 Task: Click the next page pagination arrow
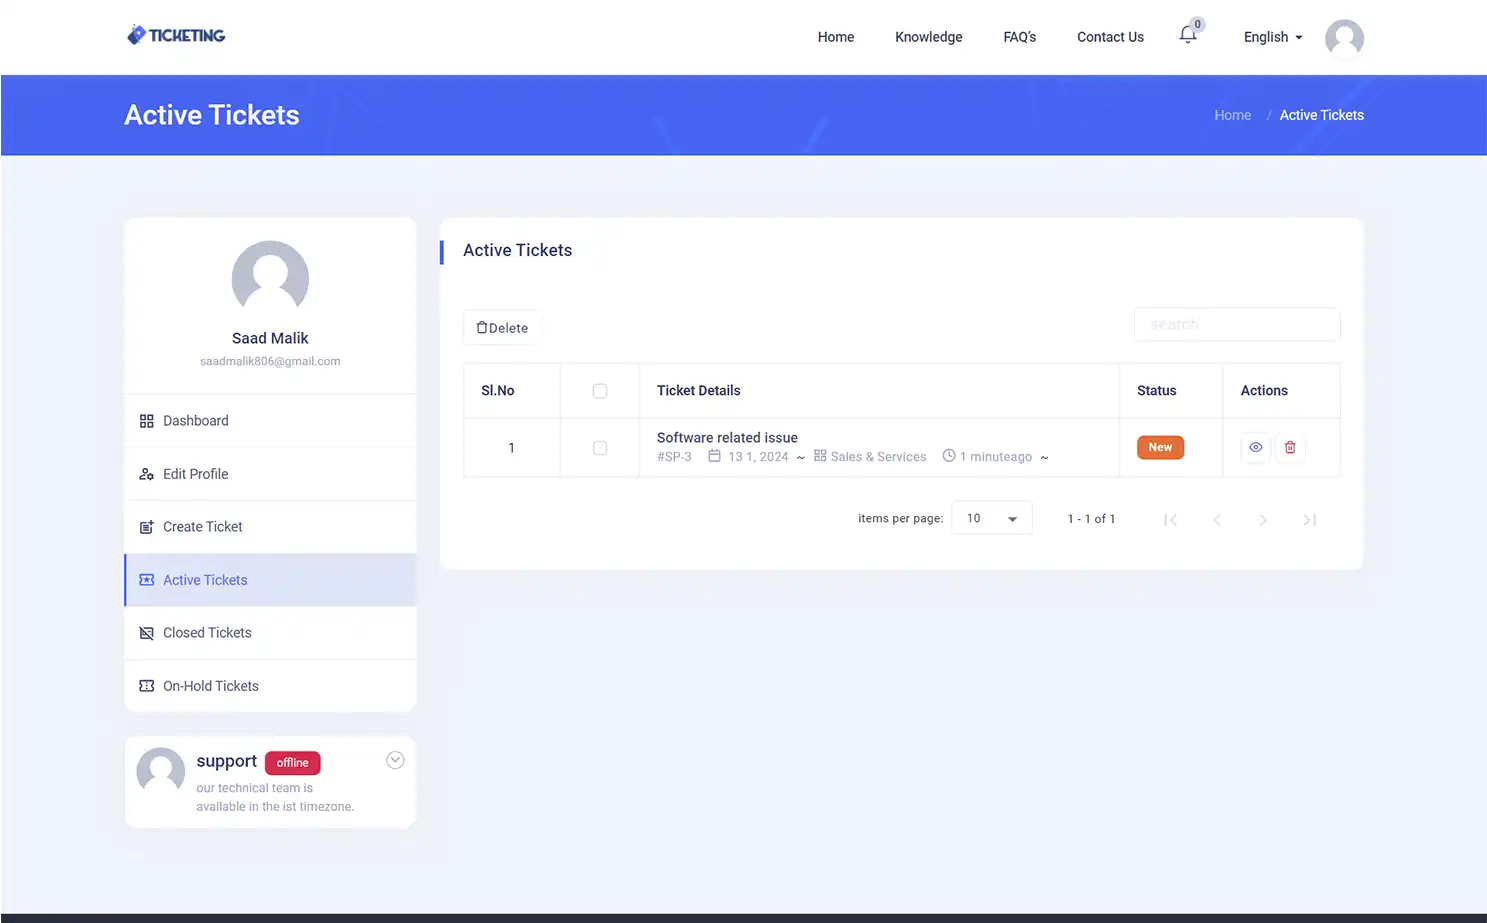(1263, 519)
